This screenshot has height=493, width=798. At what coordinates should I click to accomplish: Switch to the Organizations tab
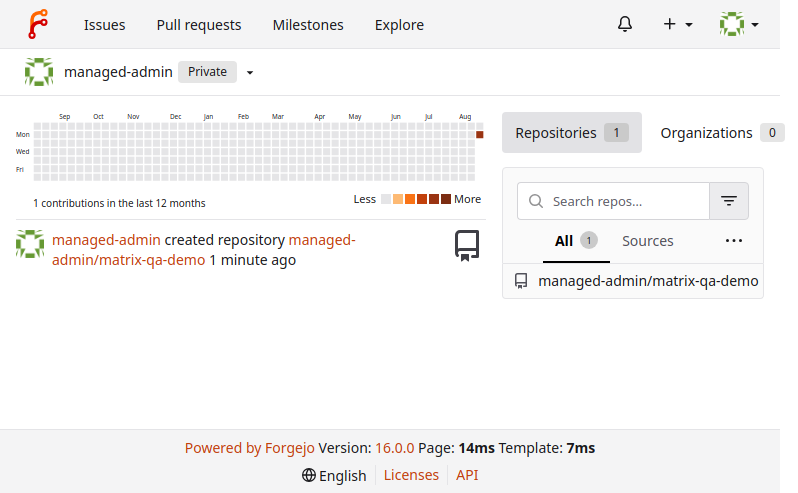(722, 133)
